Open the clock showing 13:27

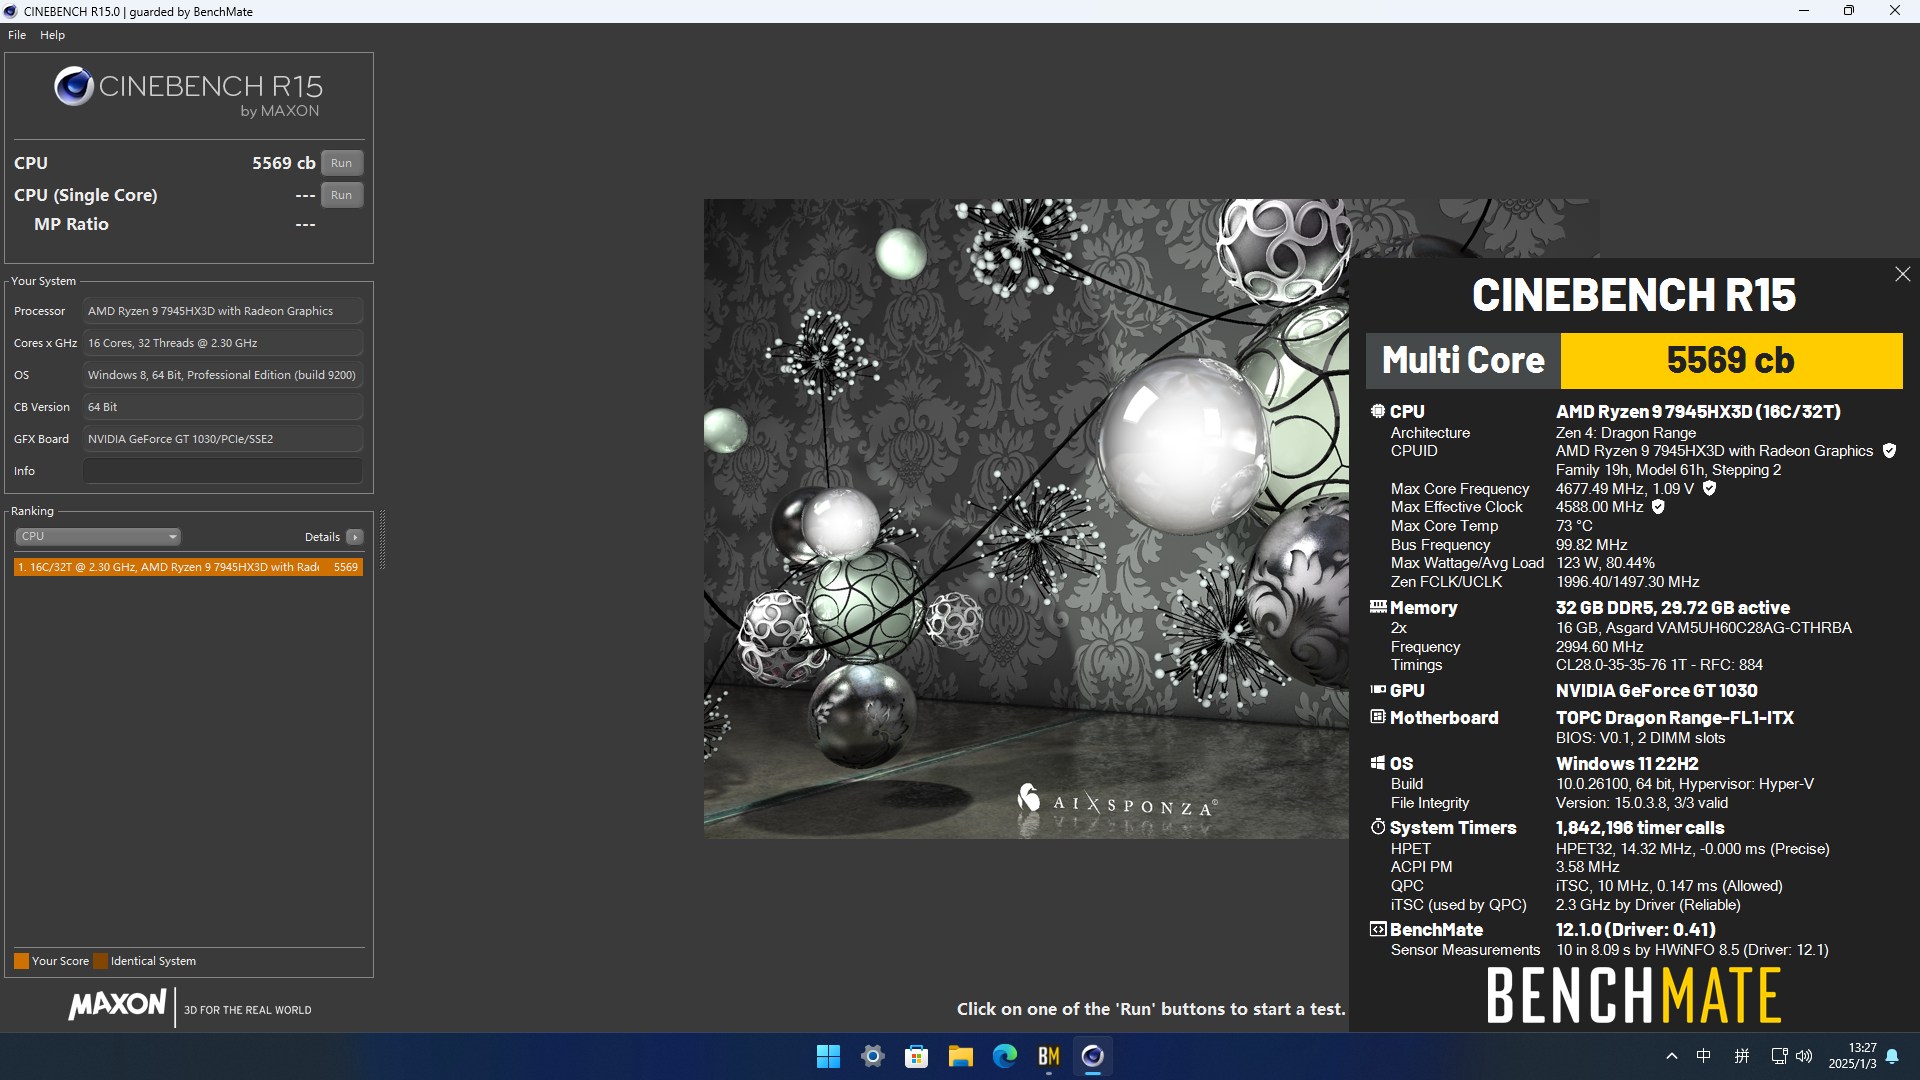point(1852,1056)
